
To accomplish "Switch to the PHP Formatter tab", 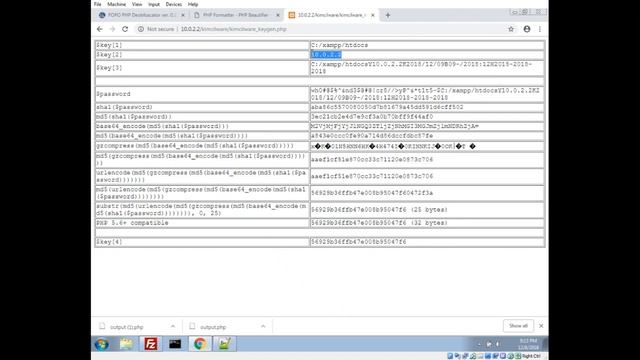I will 236,15.
